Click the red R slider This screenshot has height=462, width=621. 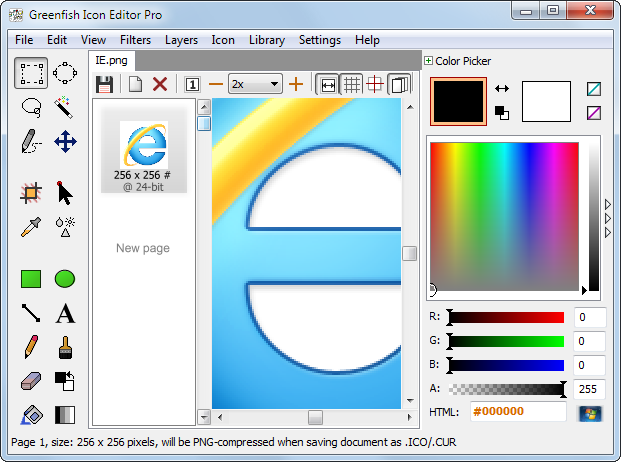[x=507, y=318]
